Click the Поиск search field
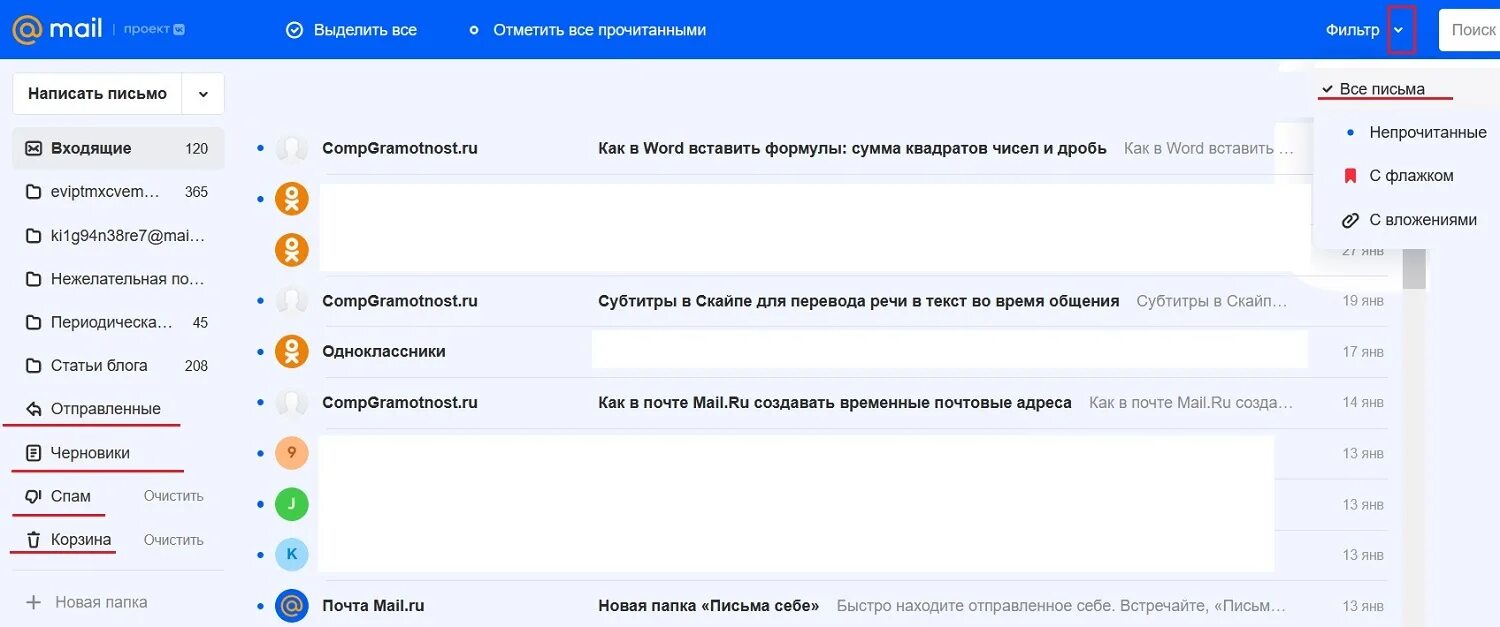 pos(1469,30)
